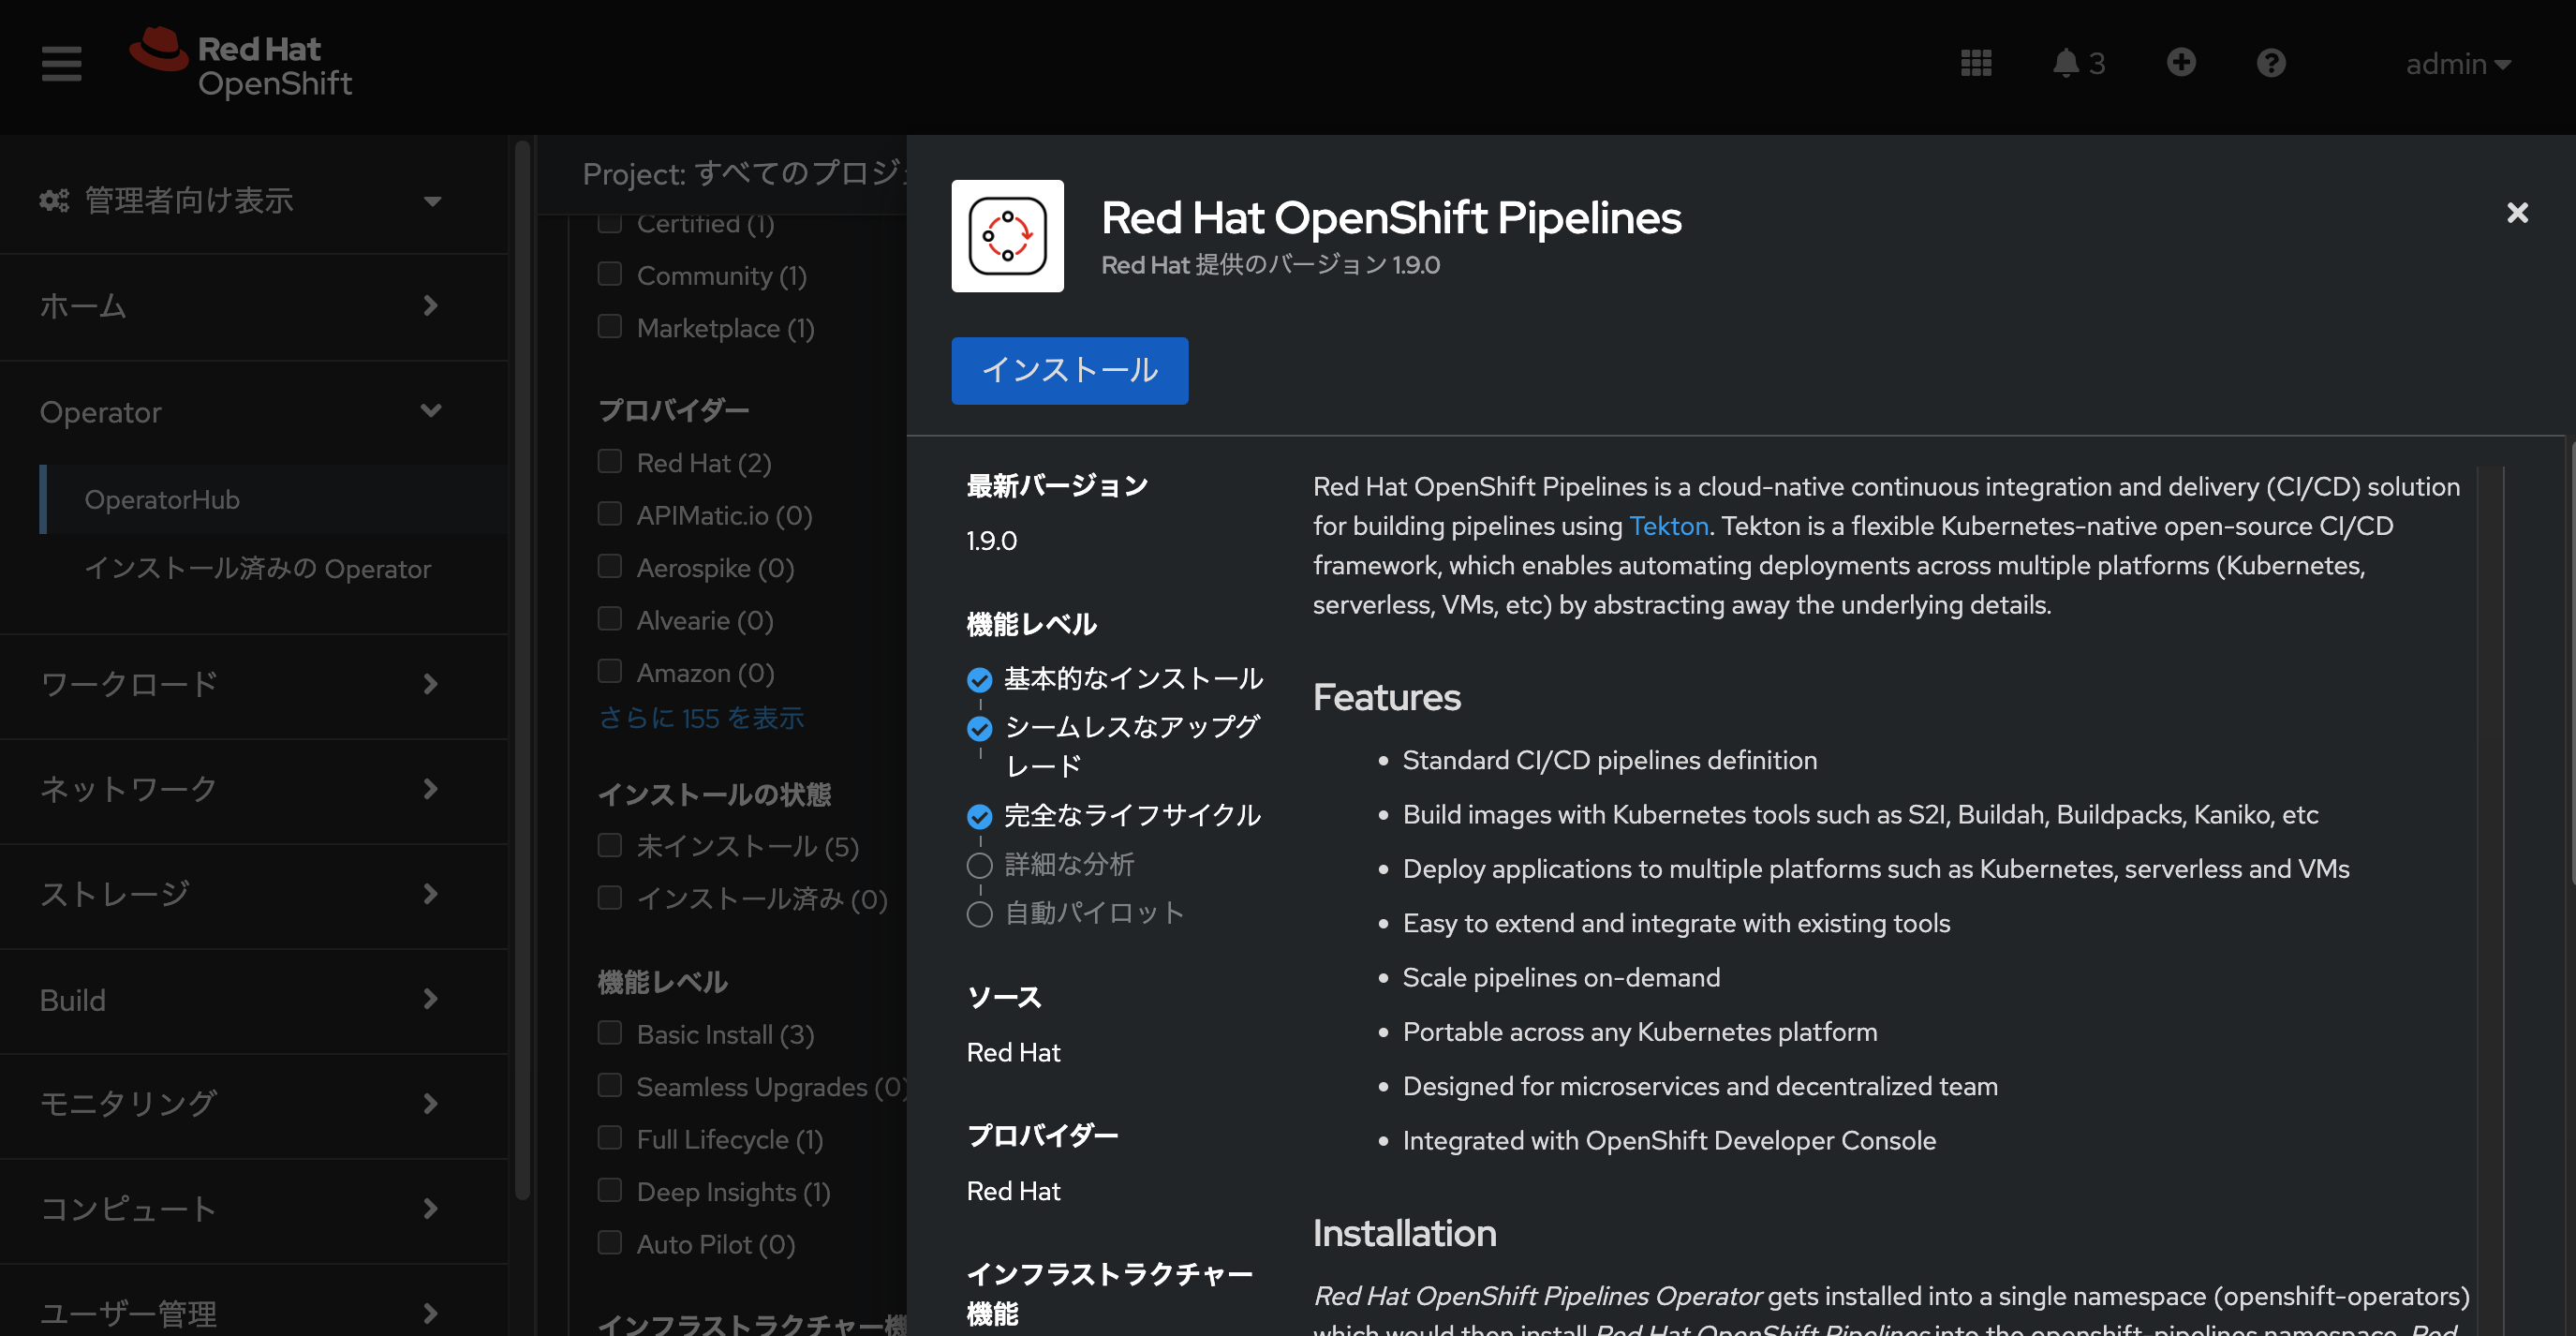Viewport: 2576px width, 1336px height.
Task: Click the Features heading
Action: [1386, 697]
